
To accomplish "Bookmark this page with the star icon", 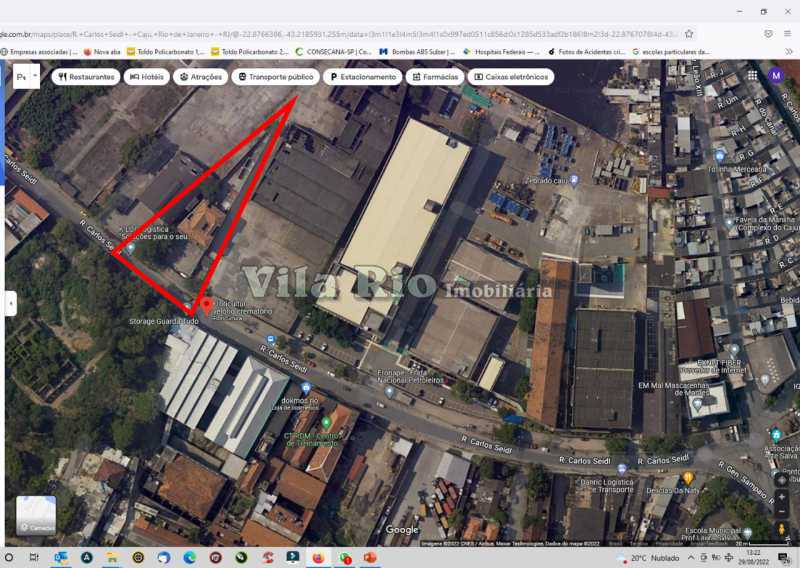I will 689,34.
